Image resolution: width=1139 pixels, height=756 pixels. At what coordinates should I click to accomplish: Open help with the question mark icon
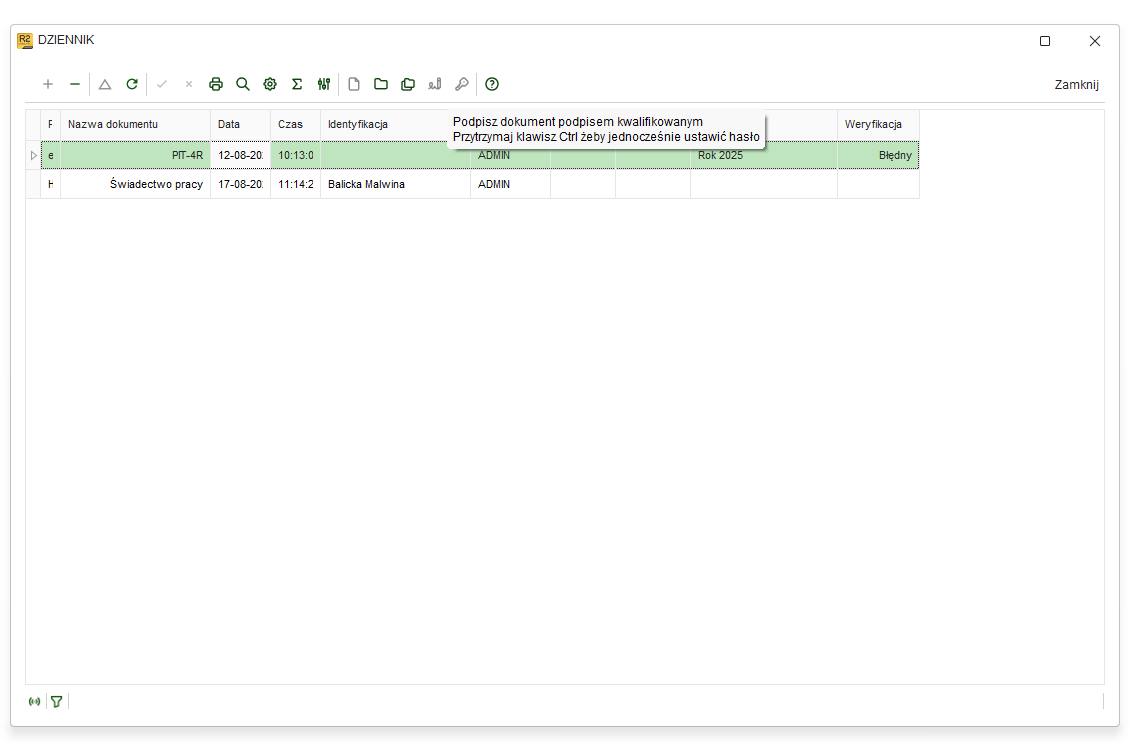(492, 84)
